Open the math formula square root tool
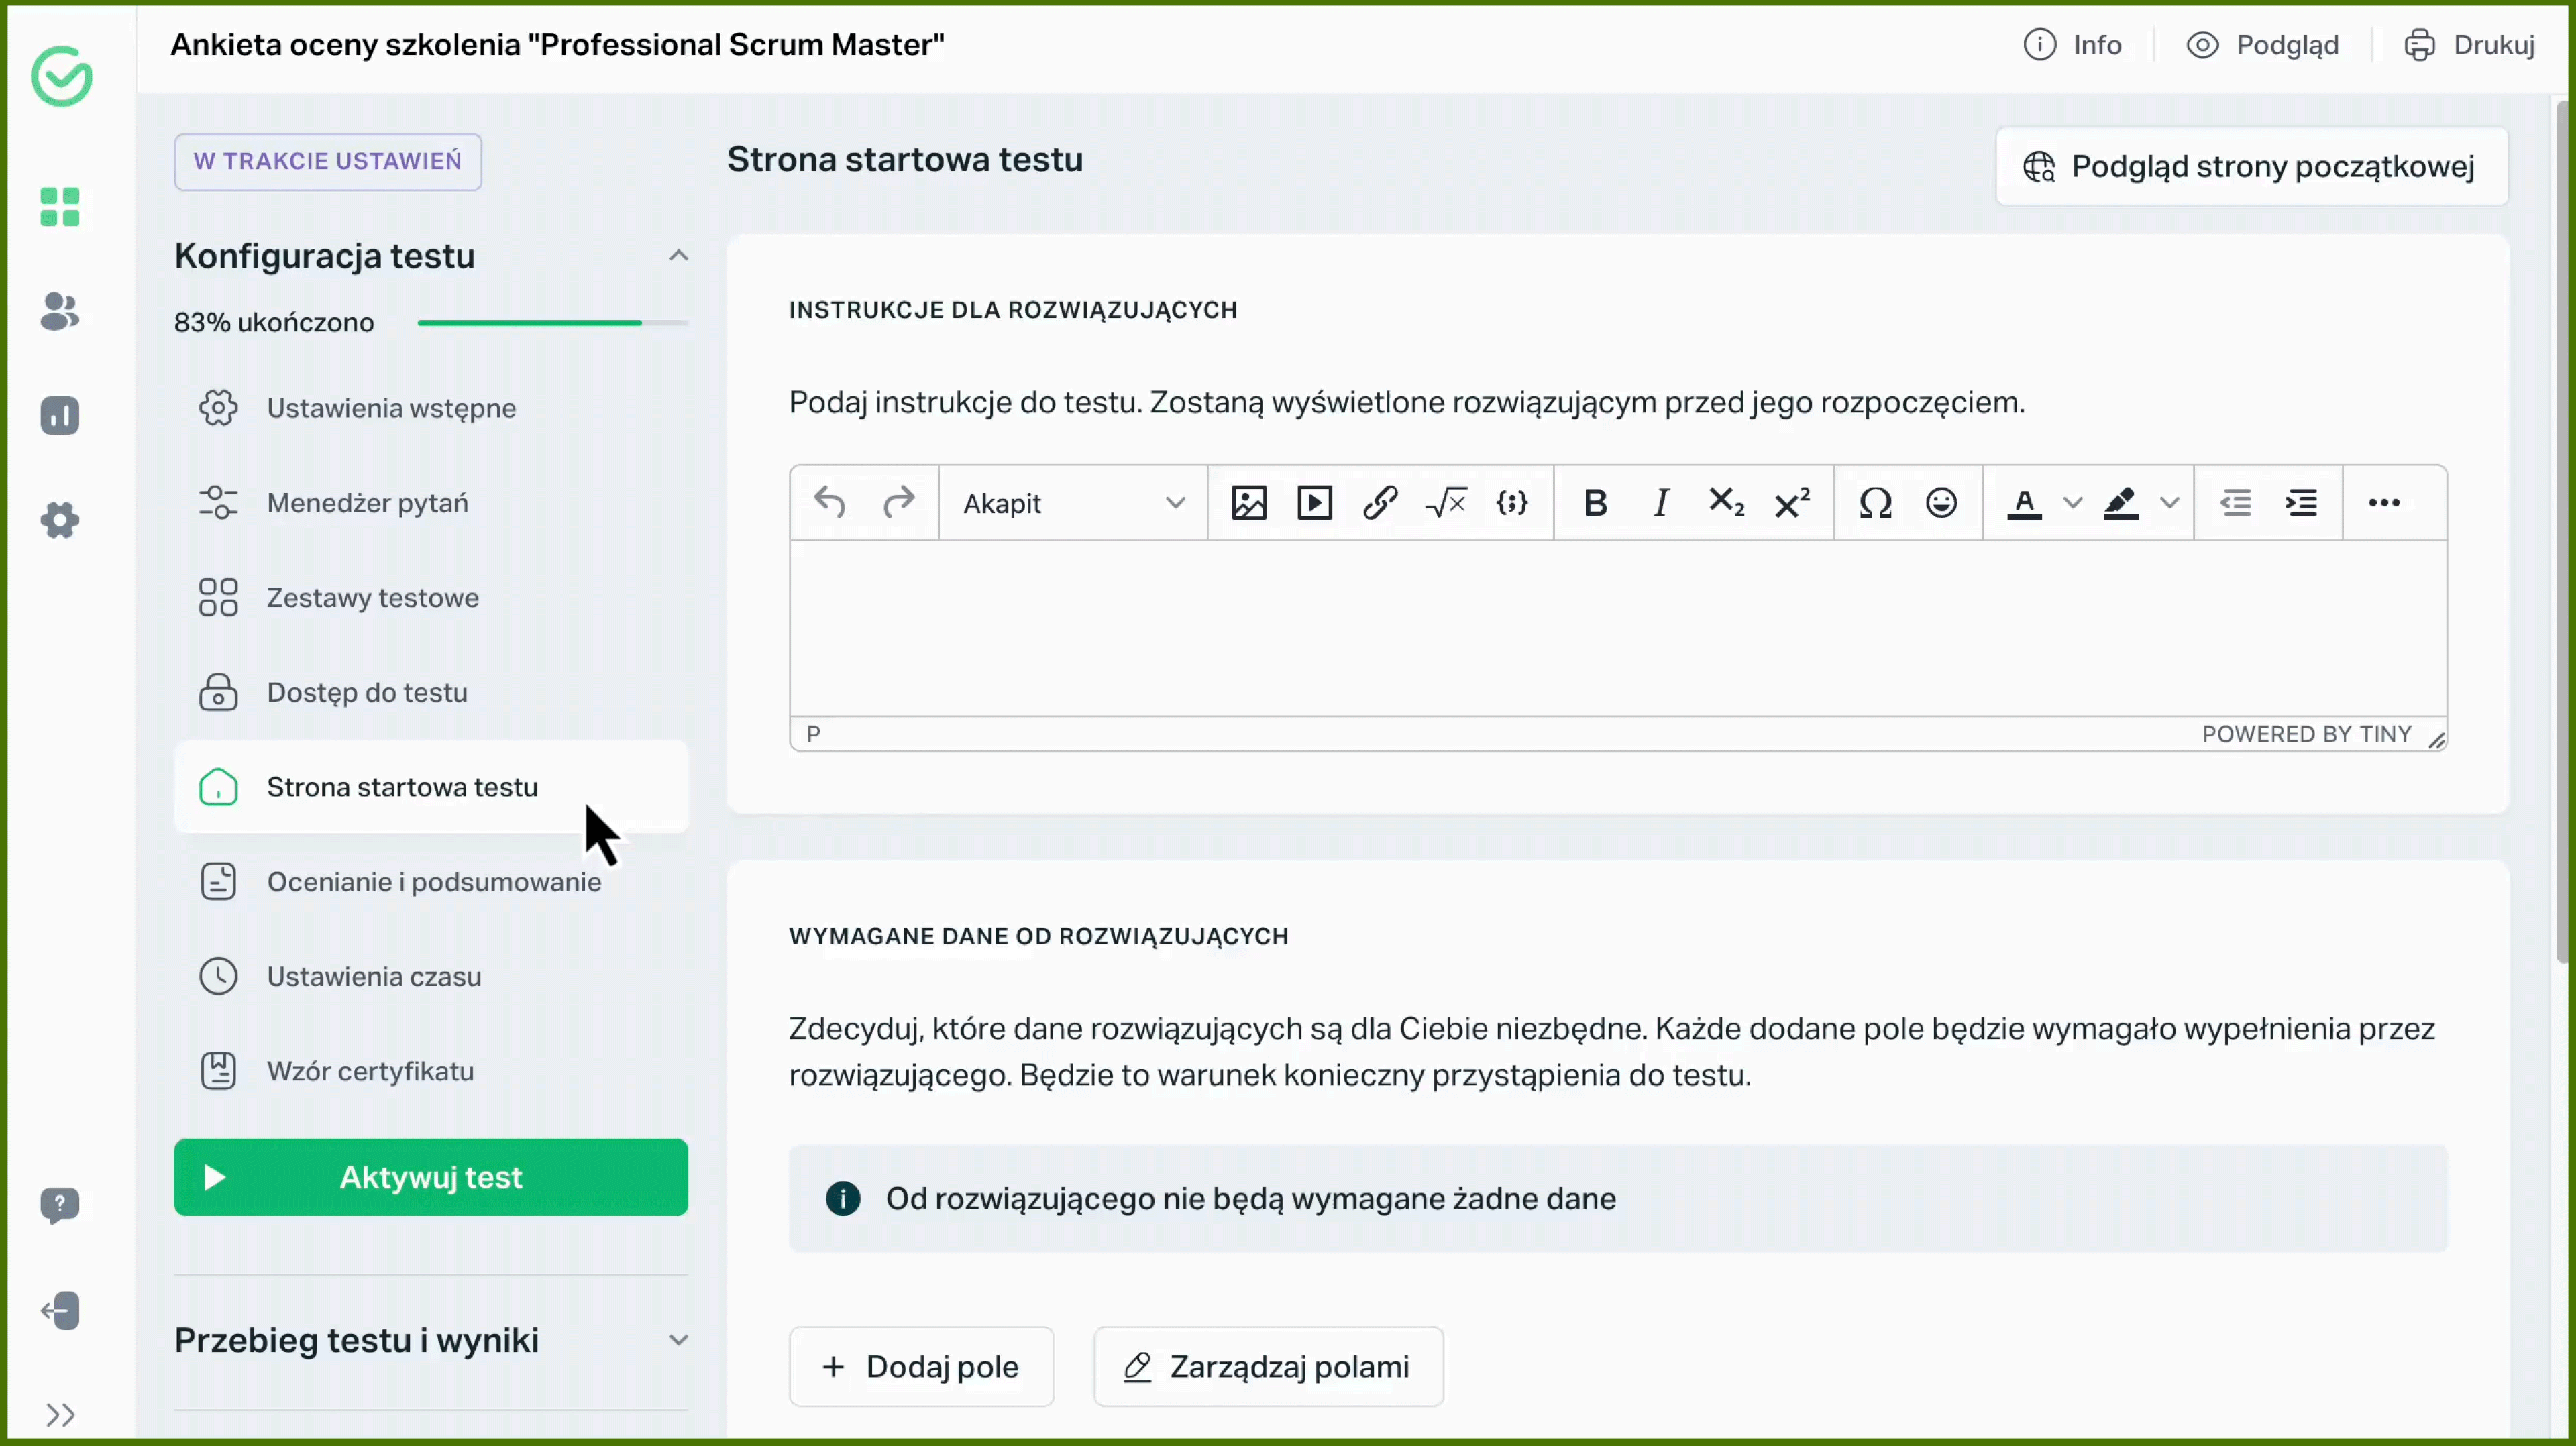The width and height of the screenshot is (2576, 1446). pos(1446,503)
